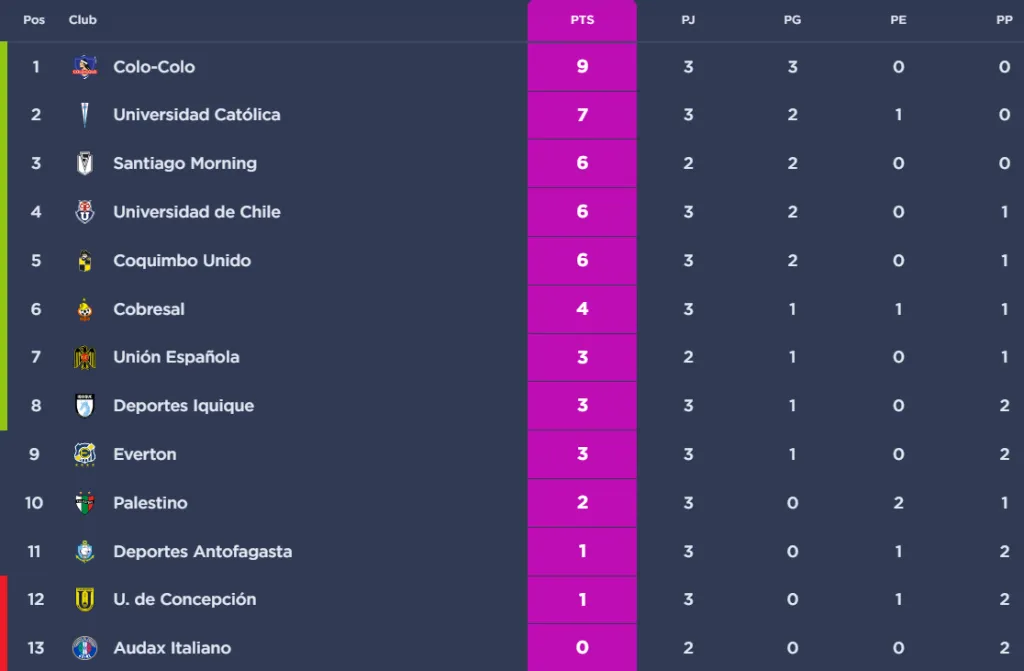The image size is (1024, 671).
Task: Click the Palestino club crest icon
Action: click(85, 503)
